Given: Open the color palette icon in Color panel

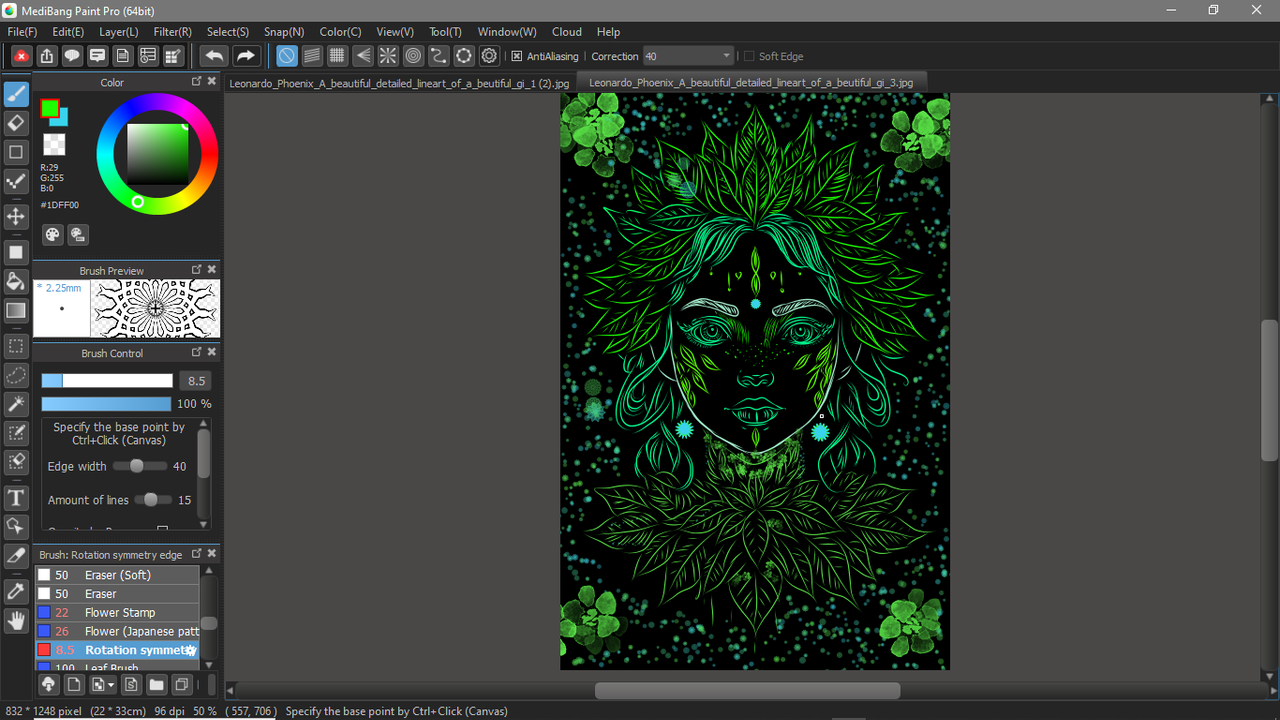Looking at the screenshot, I should coord(53,234).
